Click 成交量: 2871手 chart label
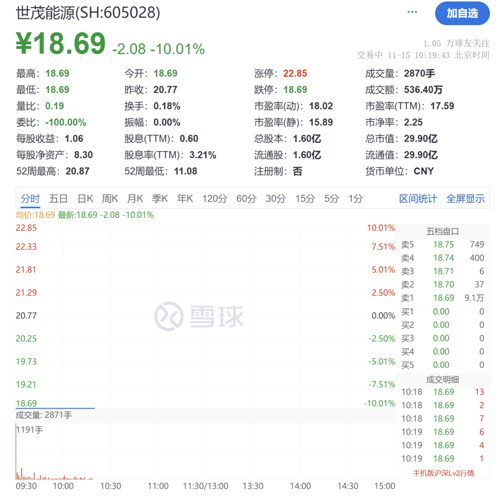The image size is (500, 496). coord(44,415)
